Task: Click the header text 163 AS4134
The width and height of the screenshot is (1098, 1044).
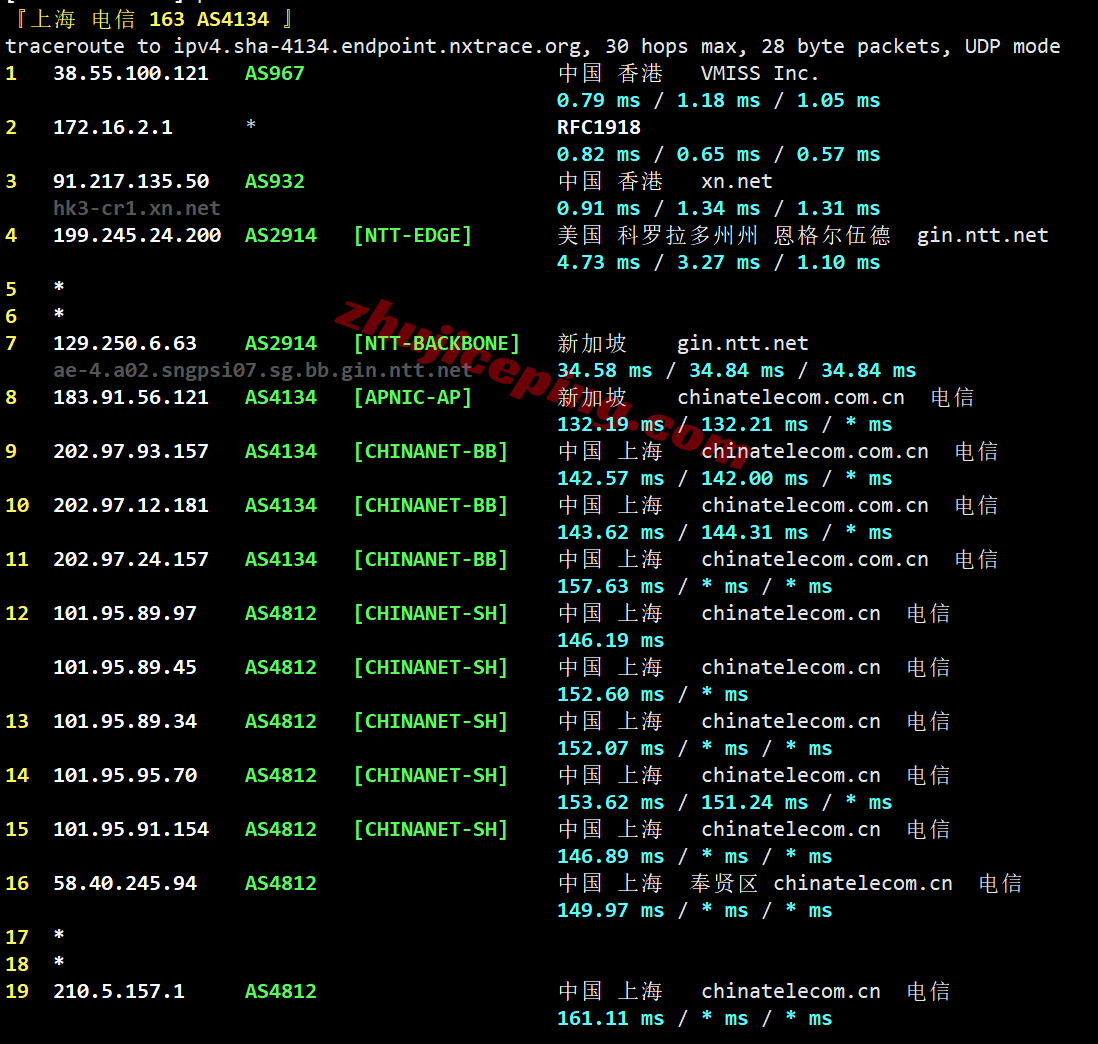Action: (x=209, y=19)
